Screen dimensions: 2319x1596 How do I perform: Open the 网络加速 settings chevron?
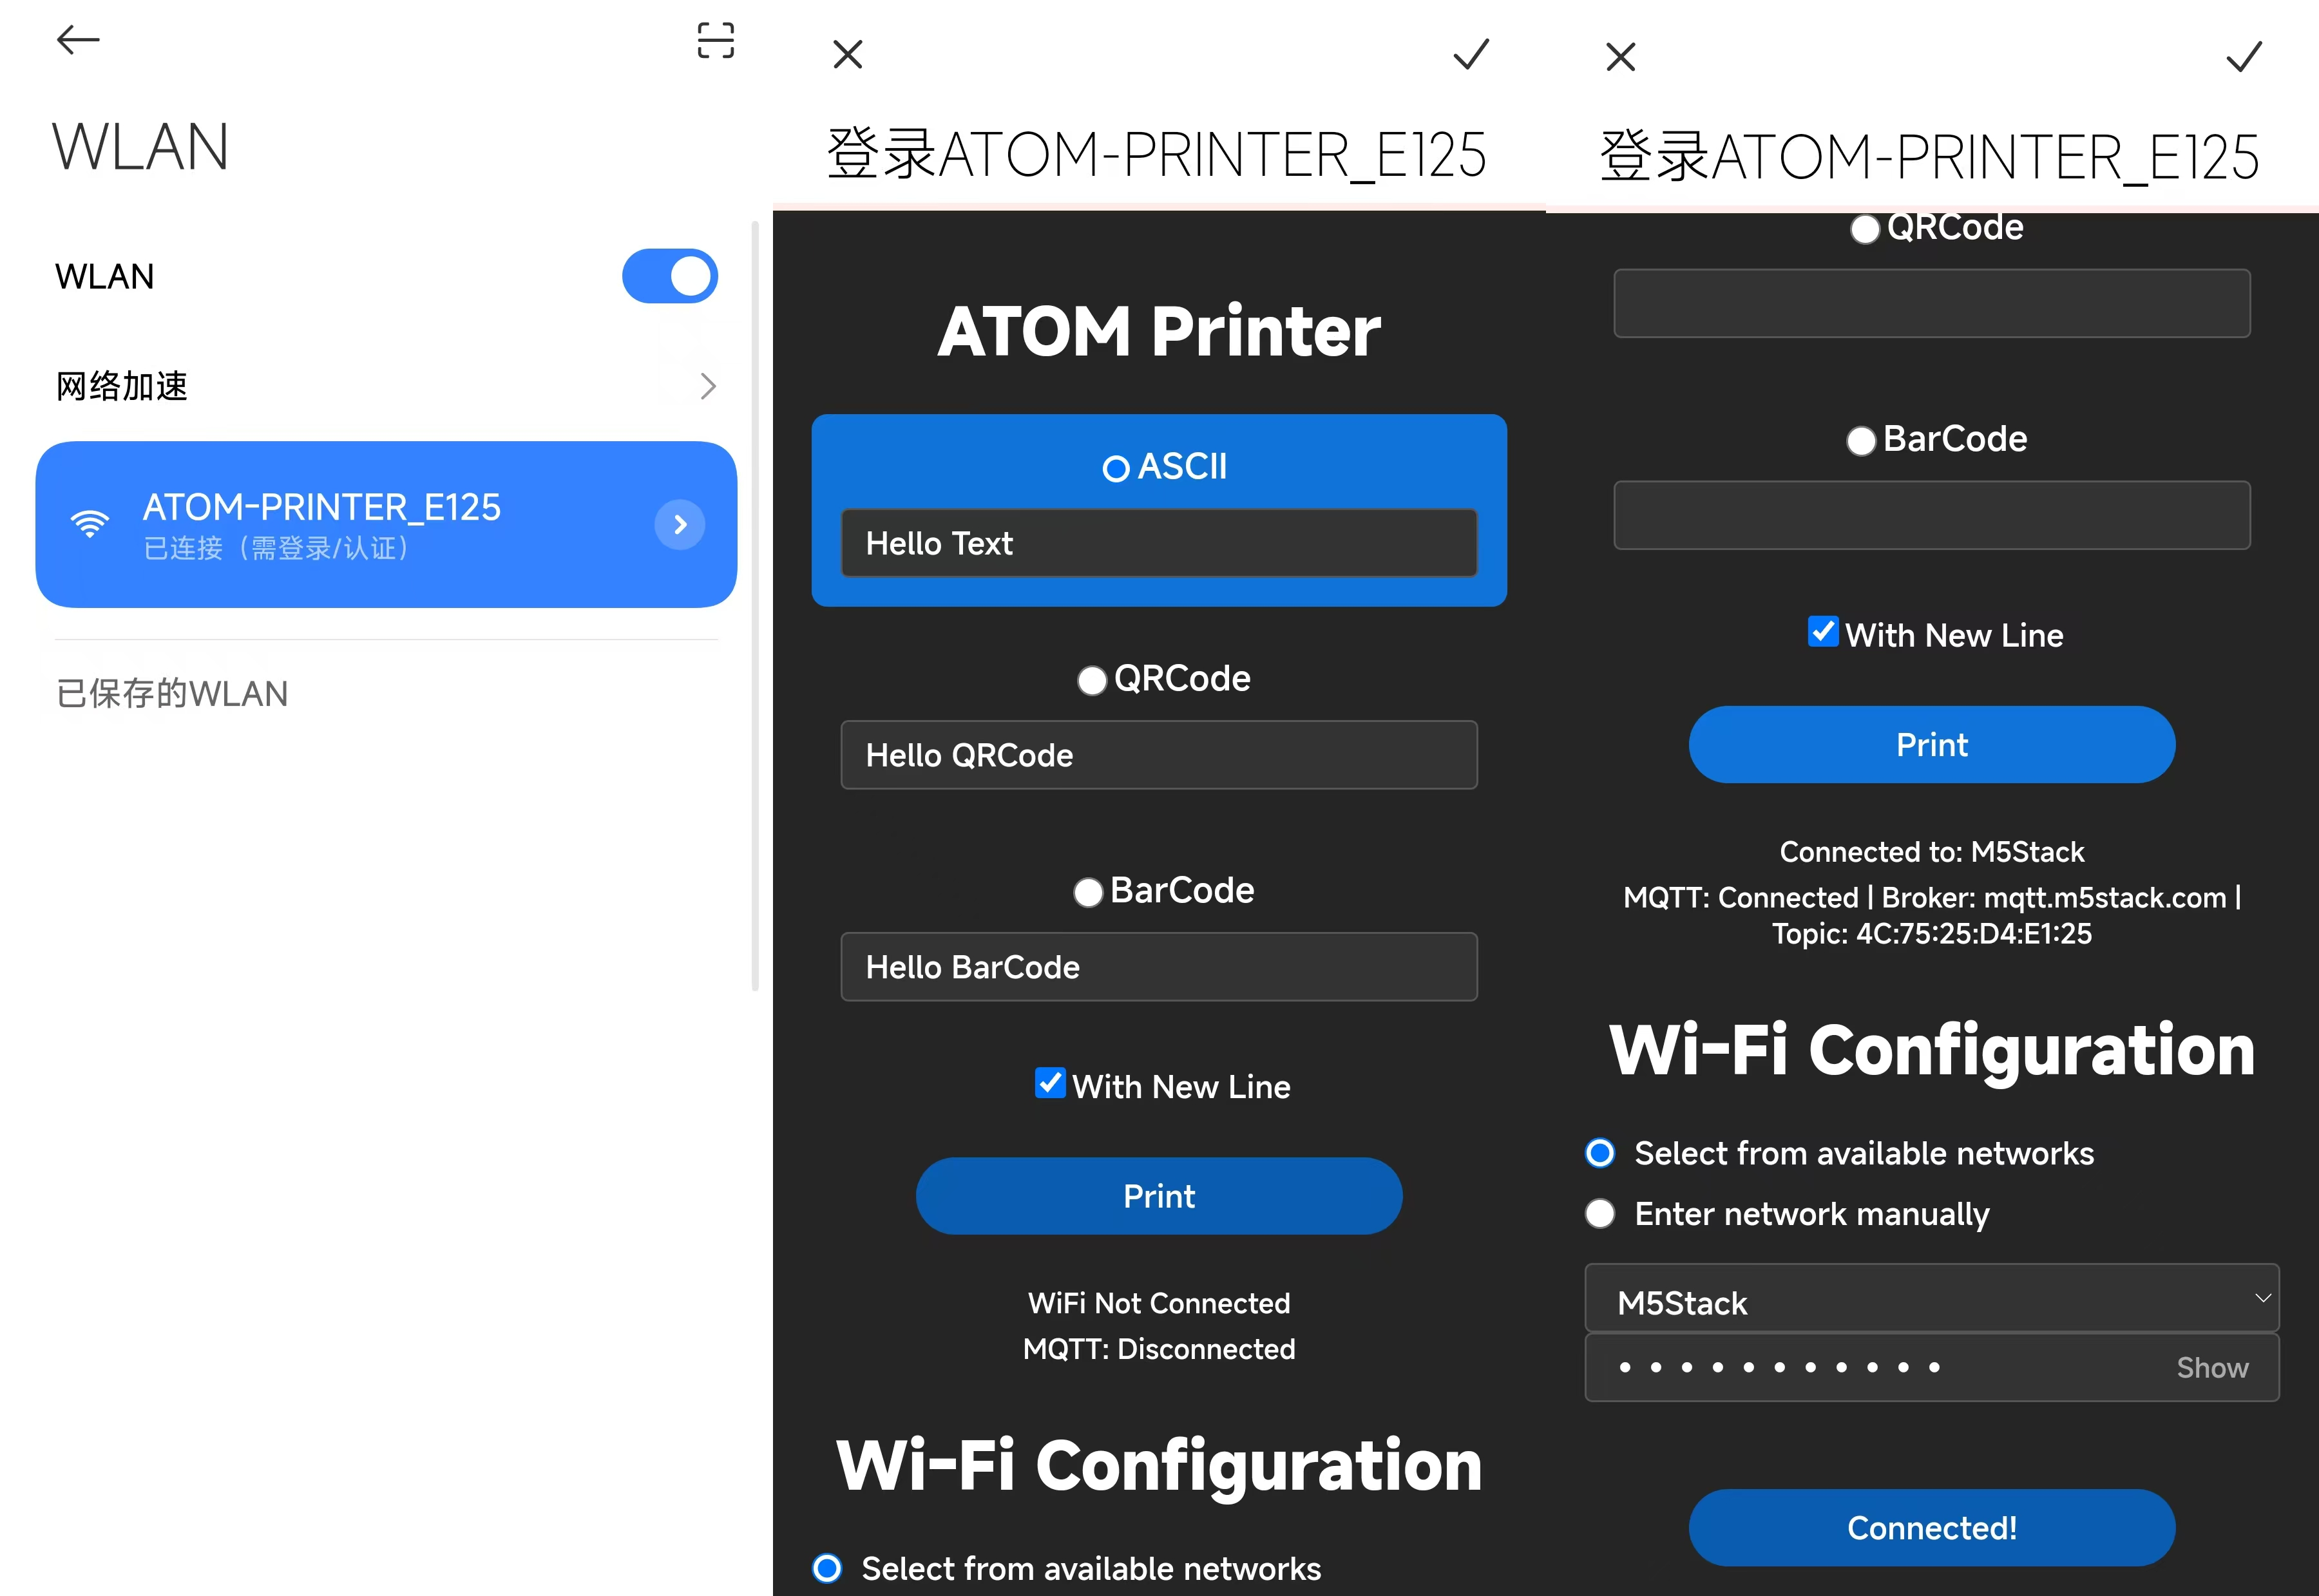tap(708, 386)
